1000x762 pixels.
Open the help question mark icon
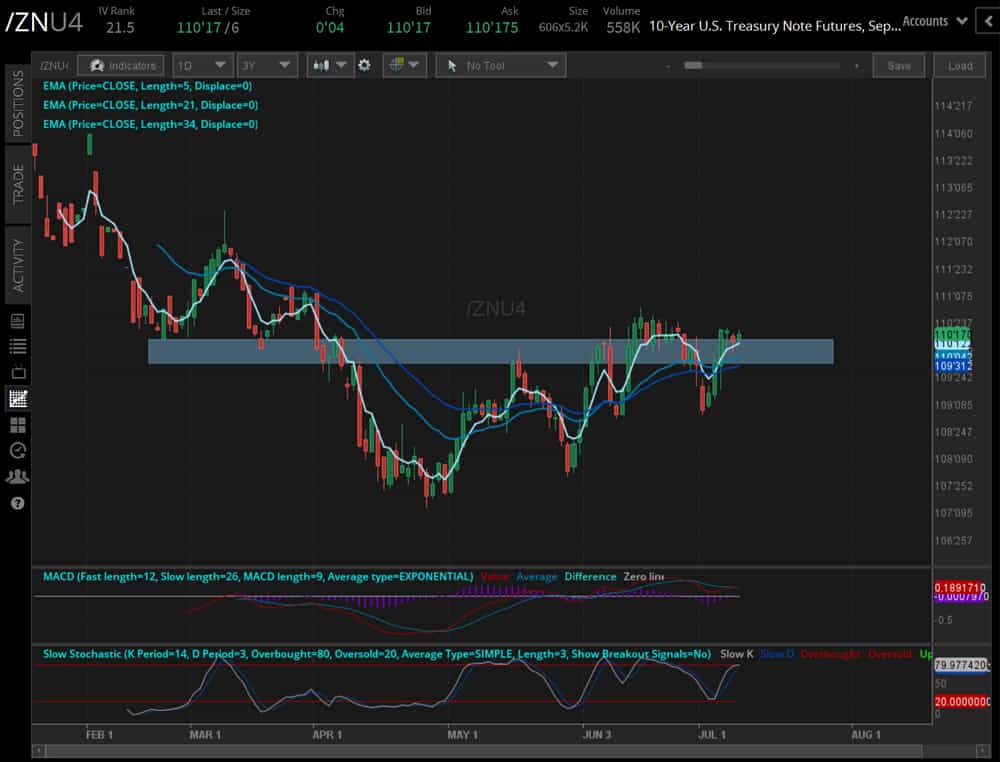click(x=17, y=503)
